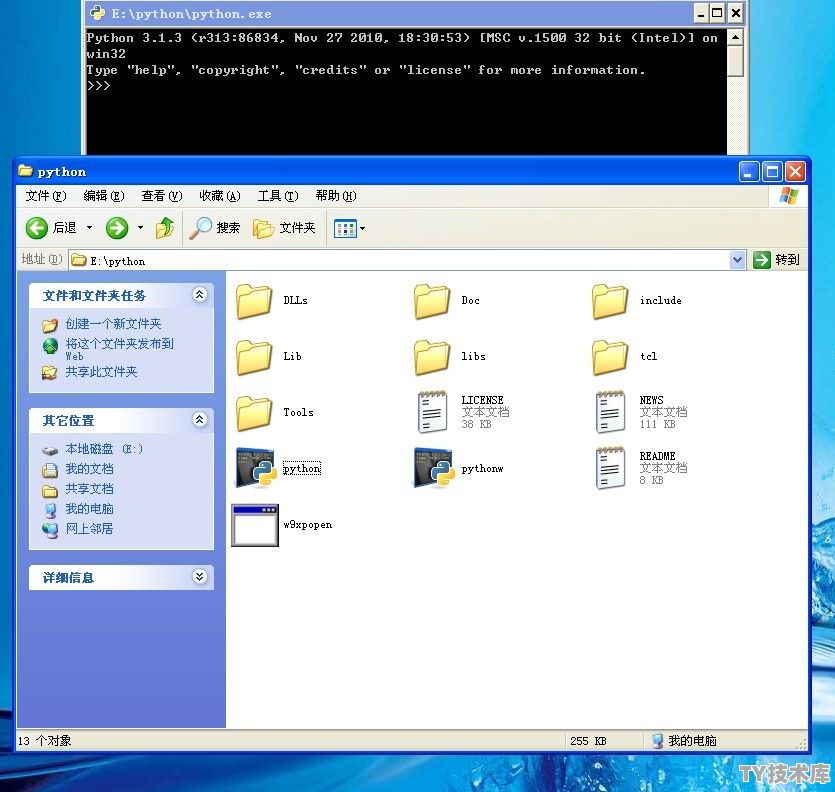This screenshot has width=835, height=792.
Task: Open 本地磁盘 (E:) link
Action: pyautogui.click(x=104, y=449)
